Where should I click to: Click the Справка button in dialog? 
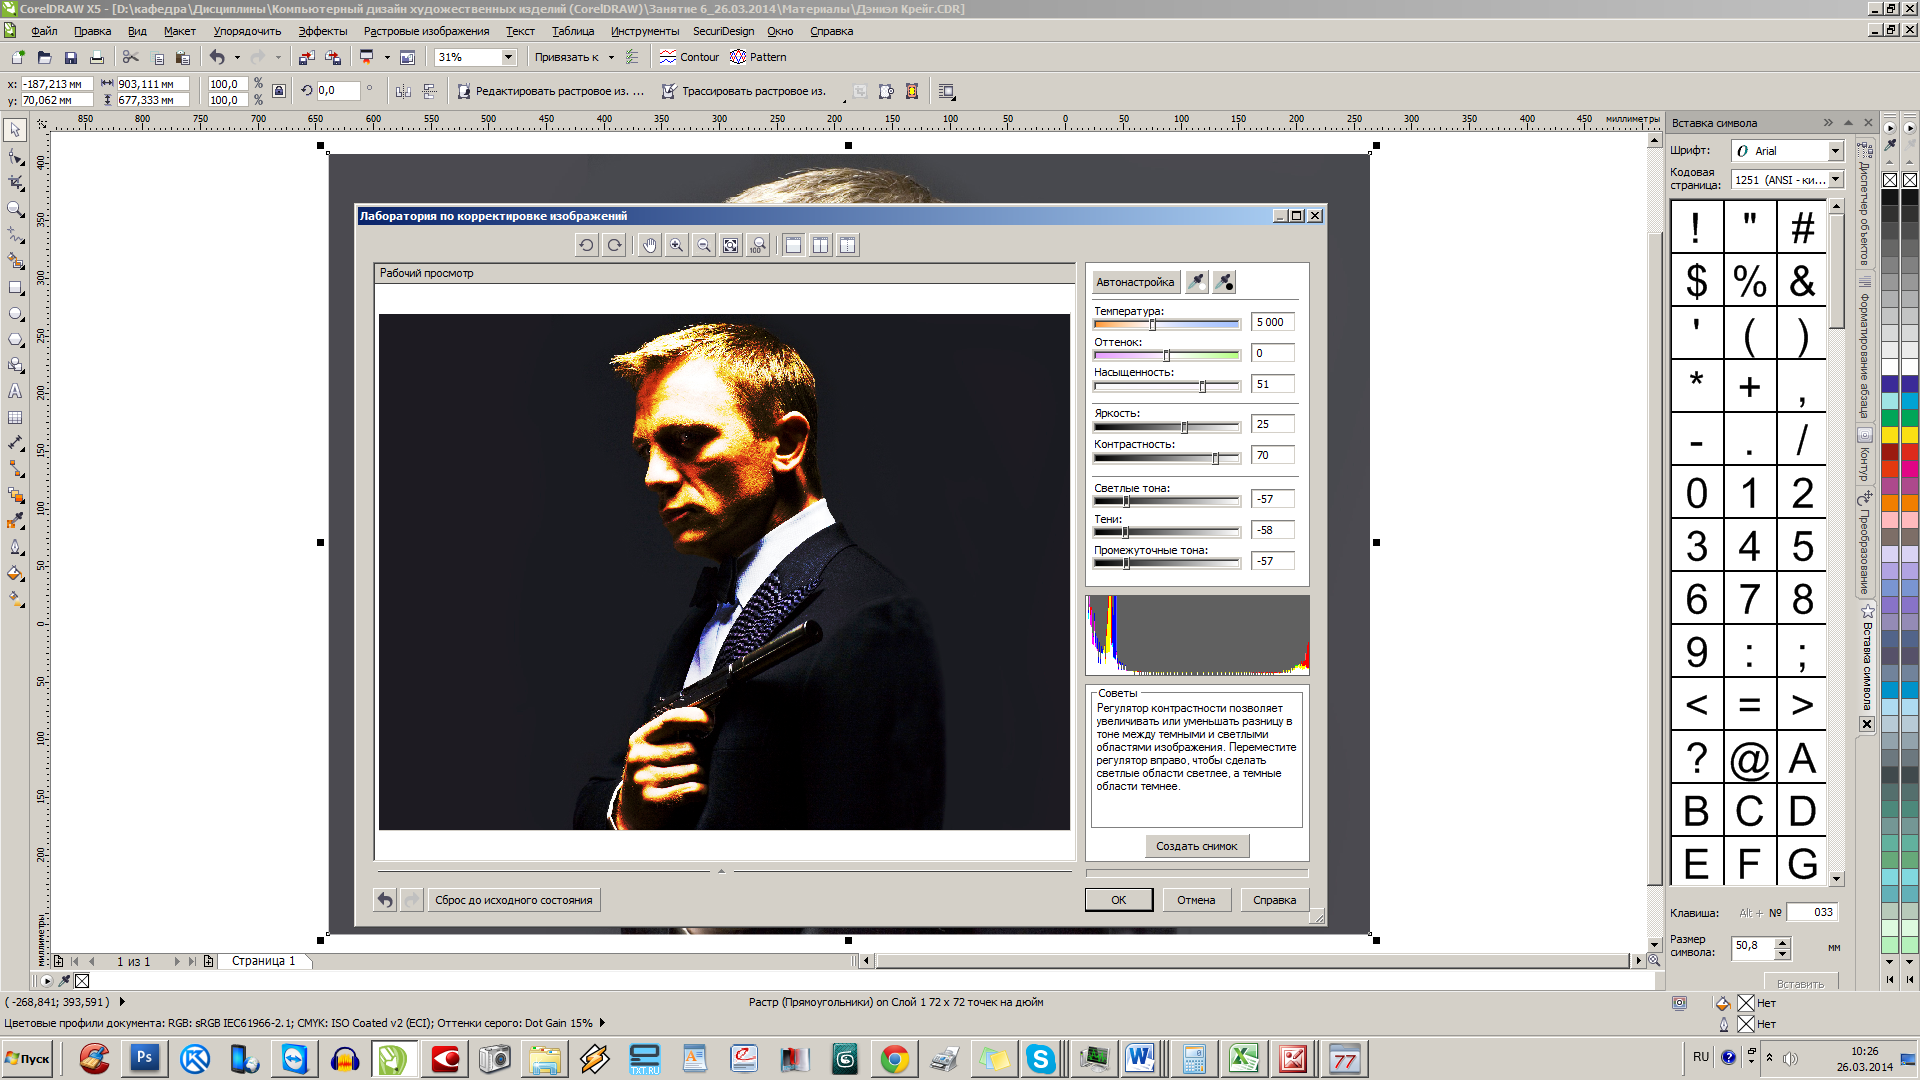point(1274,900)
